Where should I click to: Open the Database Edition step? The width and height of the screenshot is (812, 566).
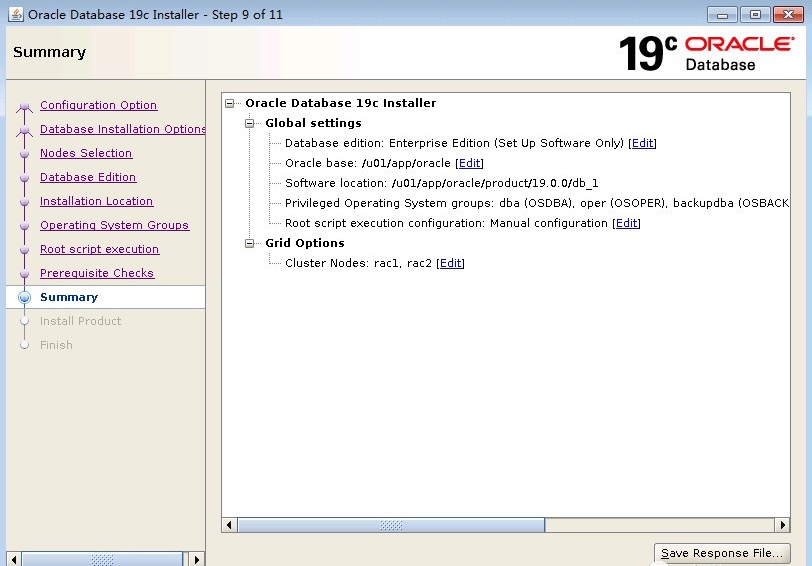(x=88, y=177)
